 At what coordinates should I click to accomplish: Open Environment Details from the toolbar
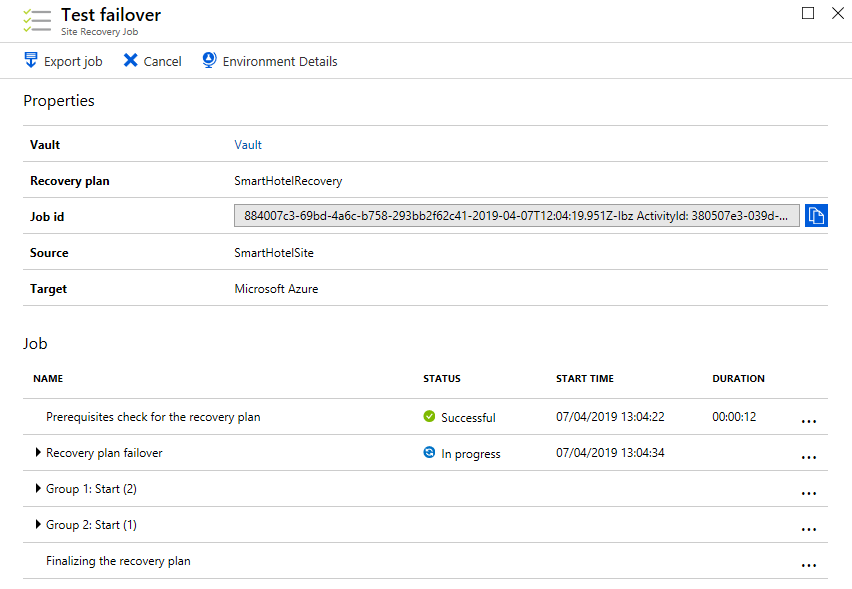tap(280, 61)
